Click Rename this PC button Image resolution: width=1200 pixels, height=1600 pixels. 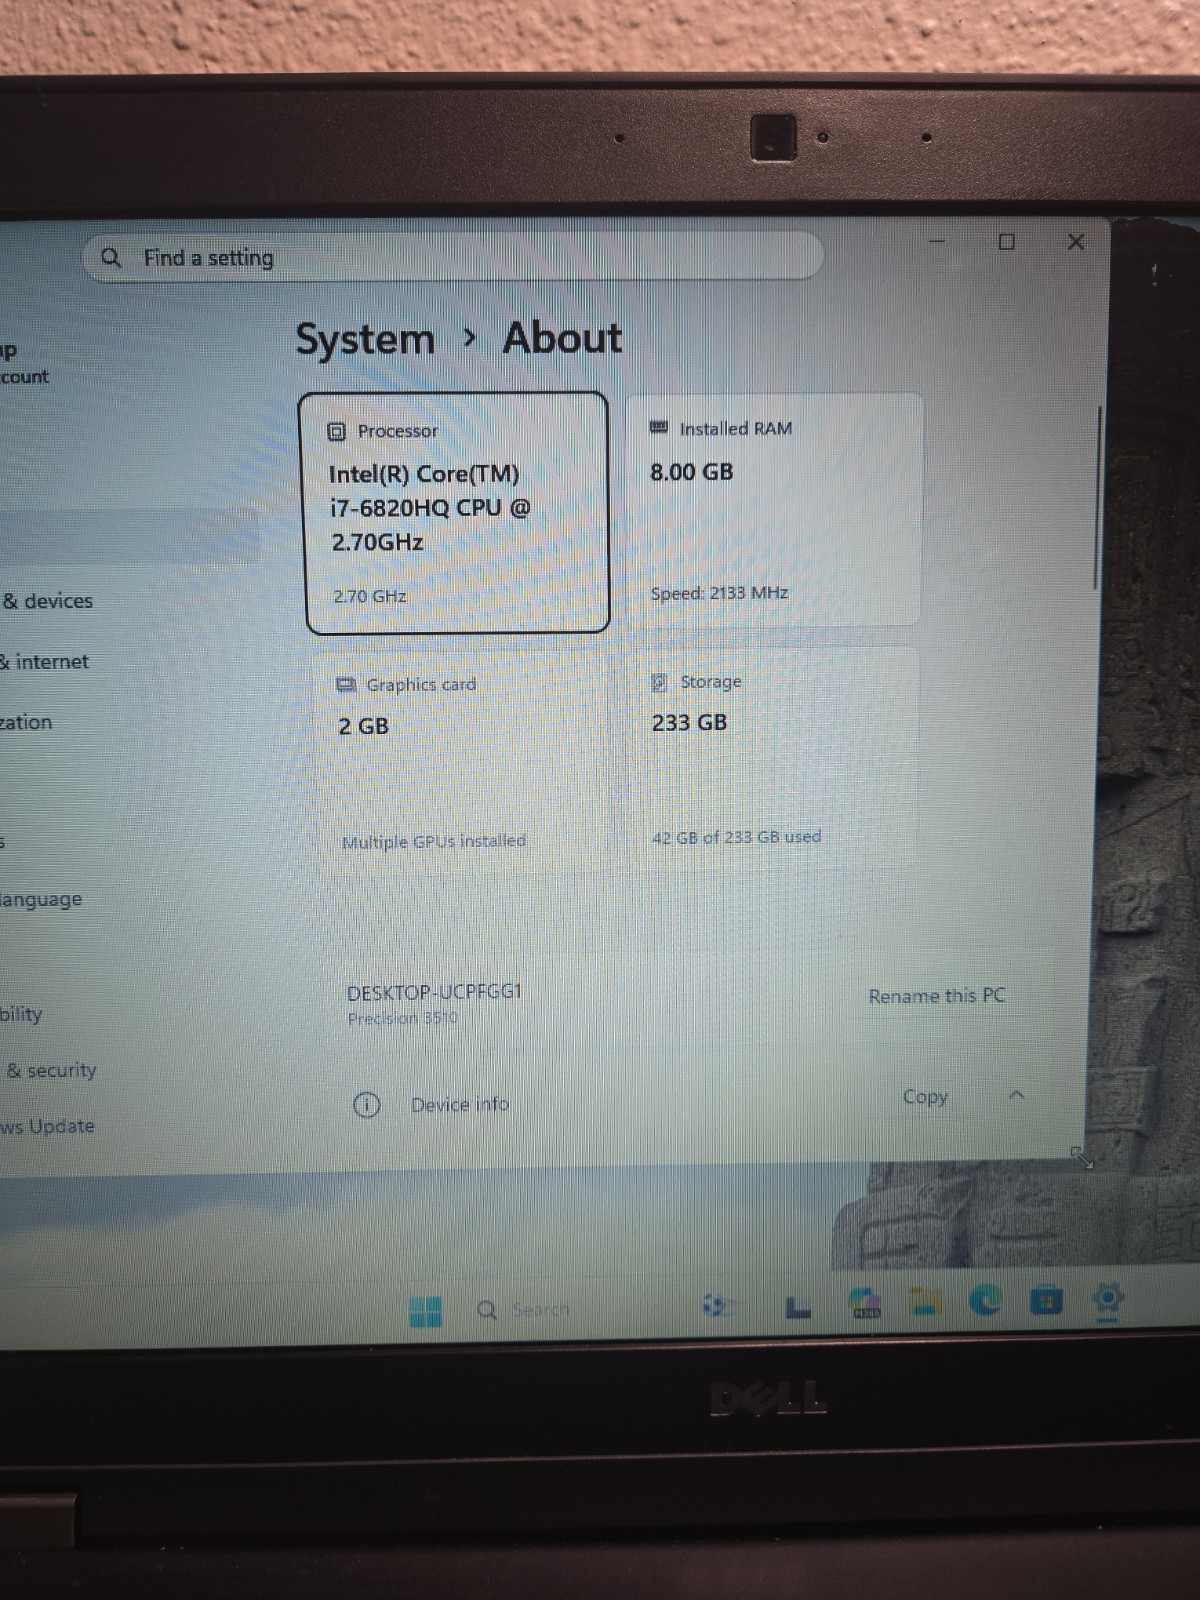click(x=937, y=996)
